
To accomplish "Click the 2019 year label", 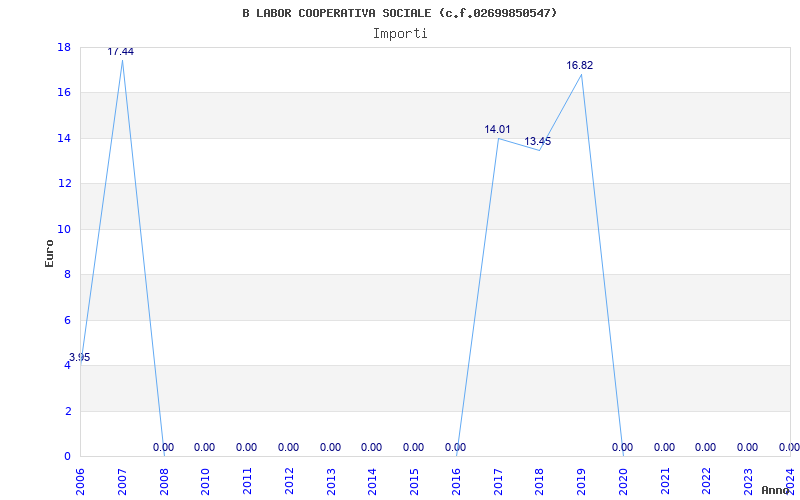I will coord(582,482).
